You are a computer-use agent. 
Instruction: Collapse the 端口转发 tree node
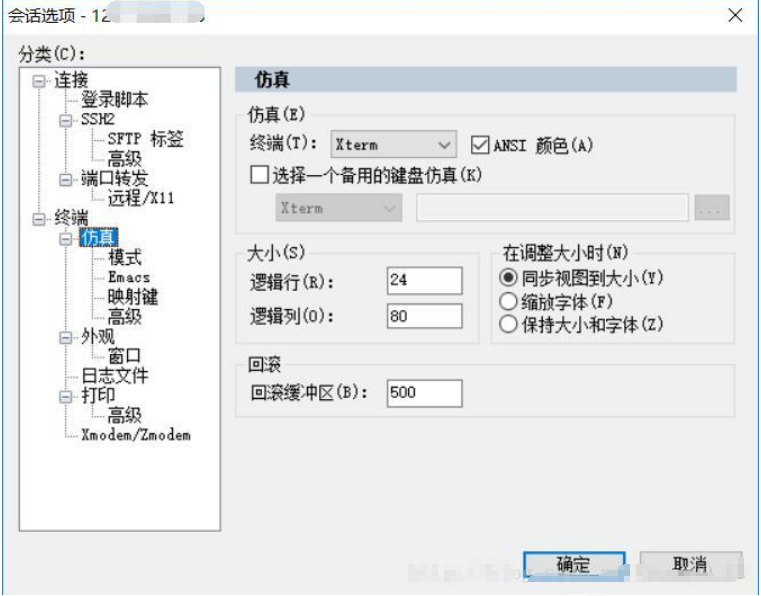(x=65, y=180)
